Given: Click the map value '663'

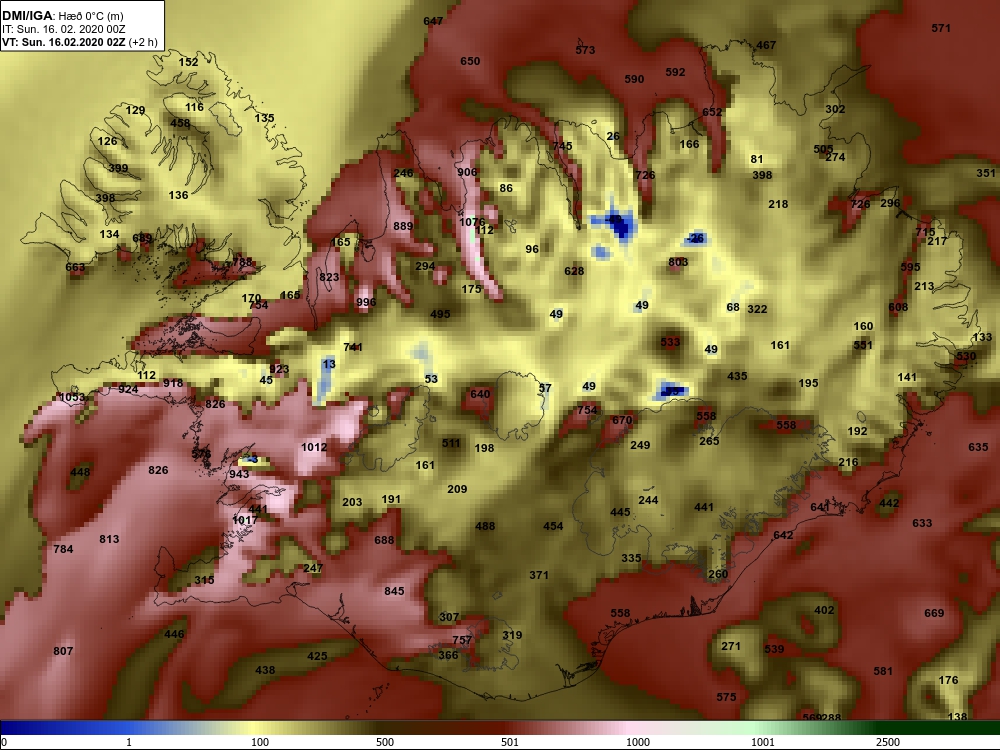Looking at the screenshot, I should (x=75, y=267).
